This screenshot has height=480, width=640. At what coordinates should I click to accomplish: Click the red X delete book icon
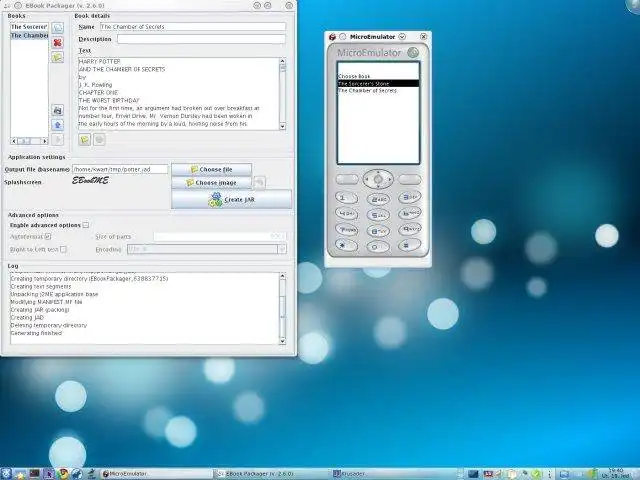click(58, 43)
